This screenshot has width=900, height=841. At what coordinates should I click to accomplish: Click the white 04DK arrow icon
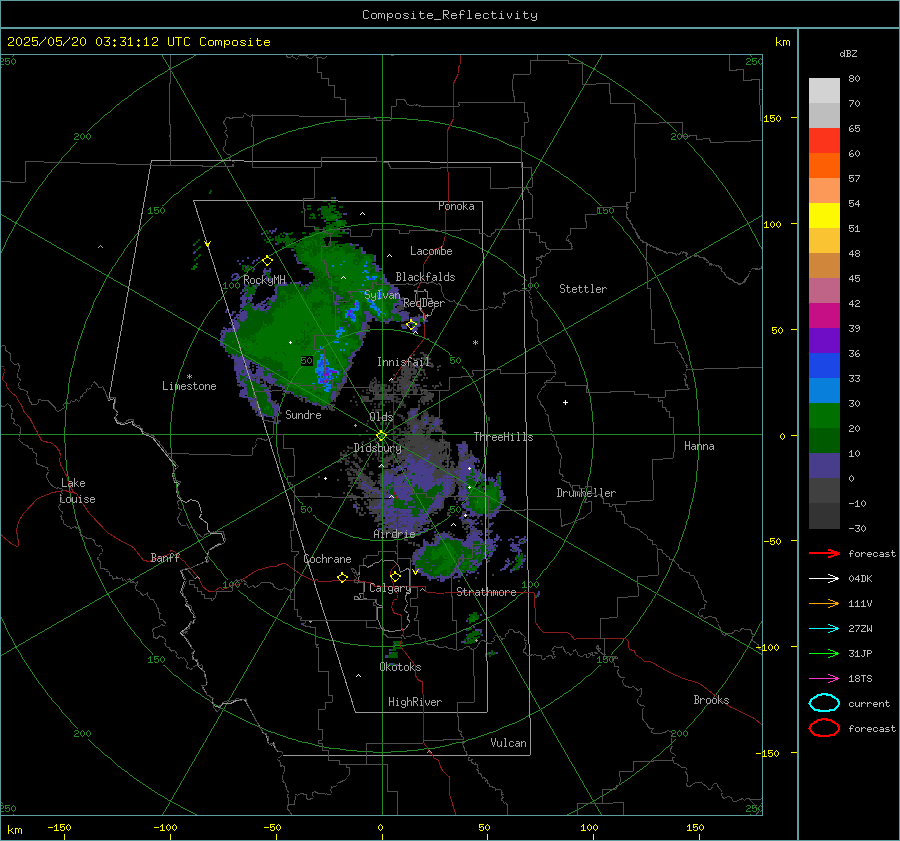tap(824, 578)
